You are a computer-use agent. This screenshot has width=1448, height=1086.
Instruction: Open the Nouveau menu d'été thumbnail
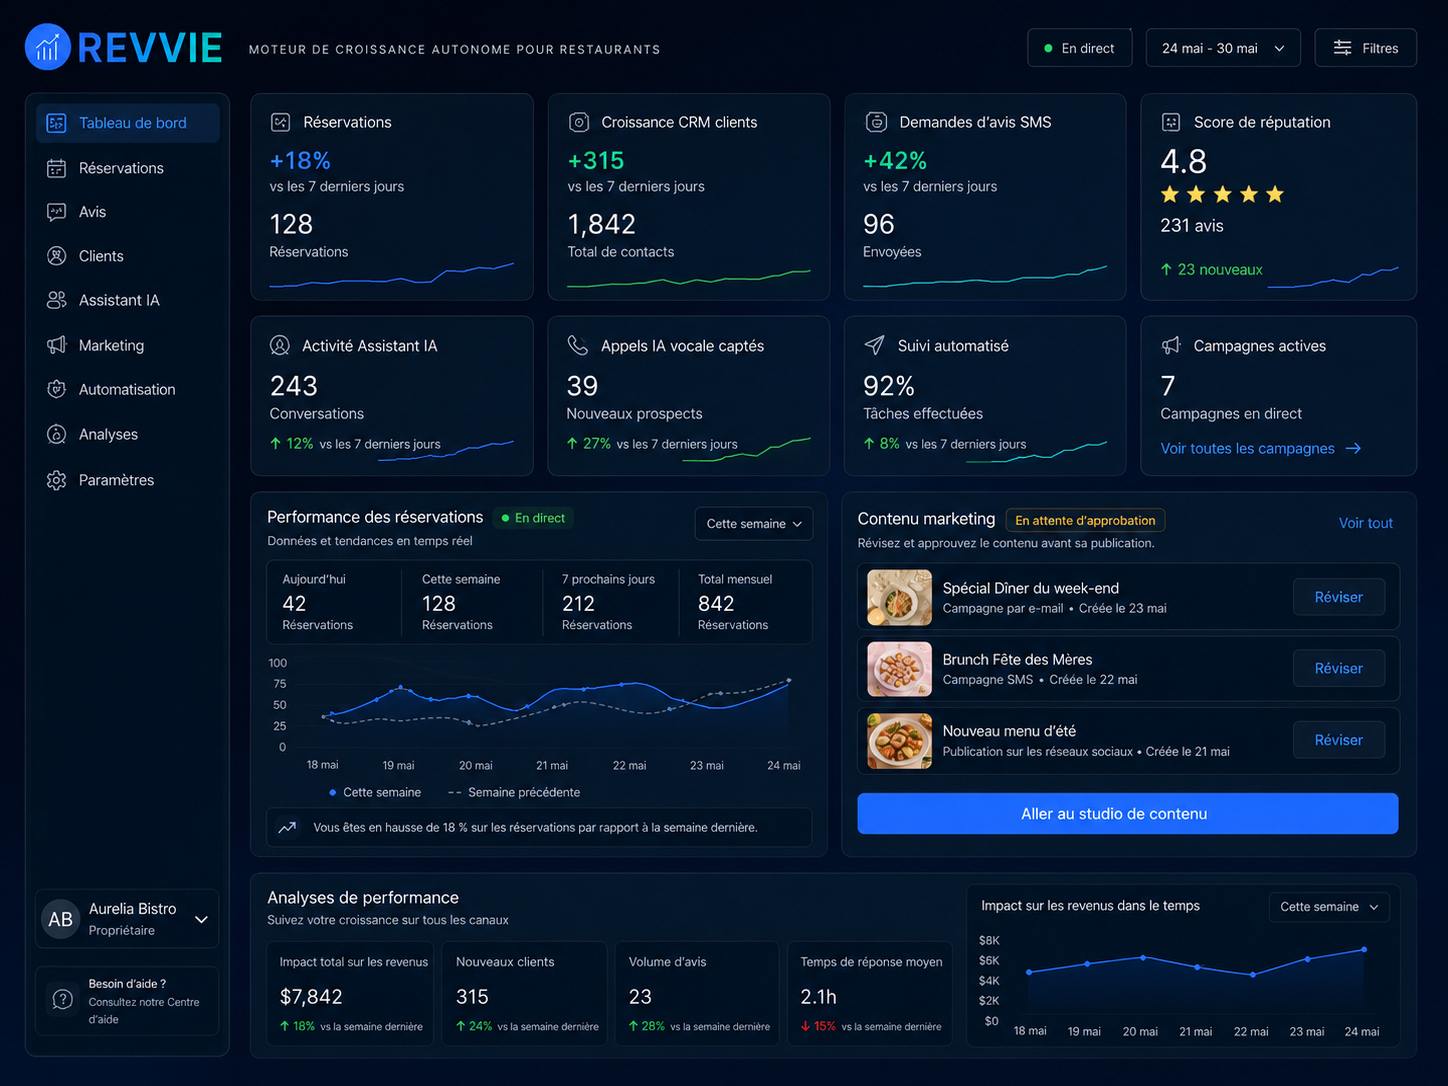[899, 741]
